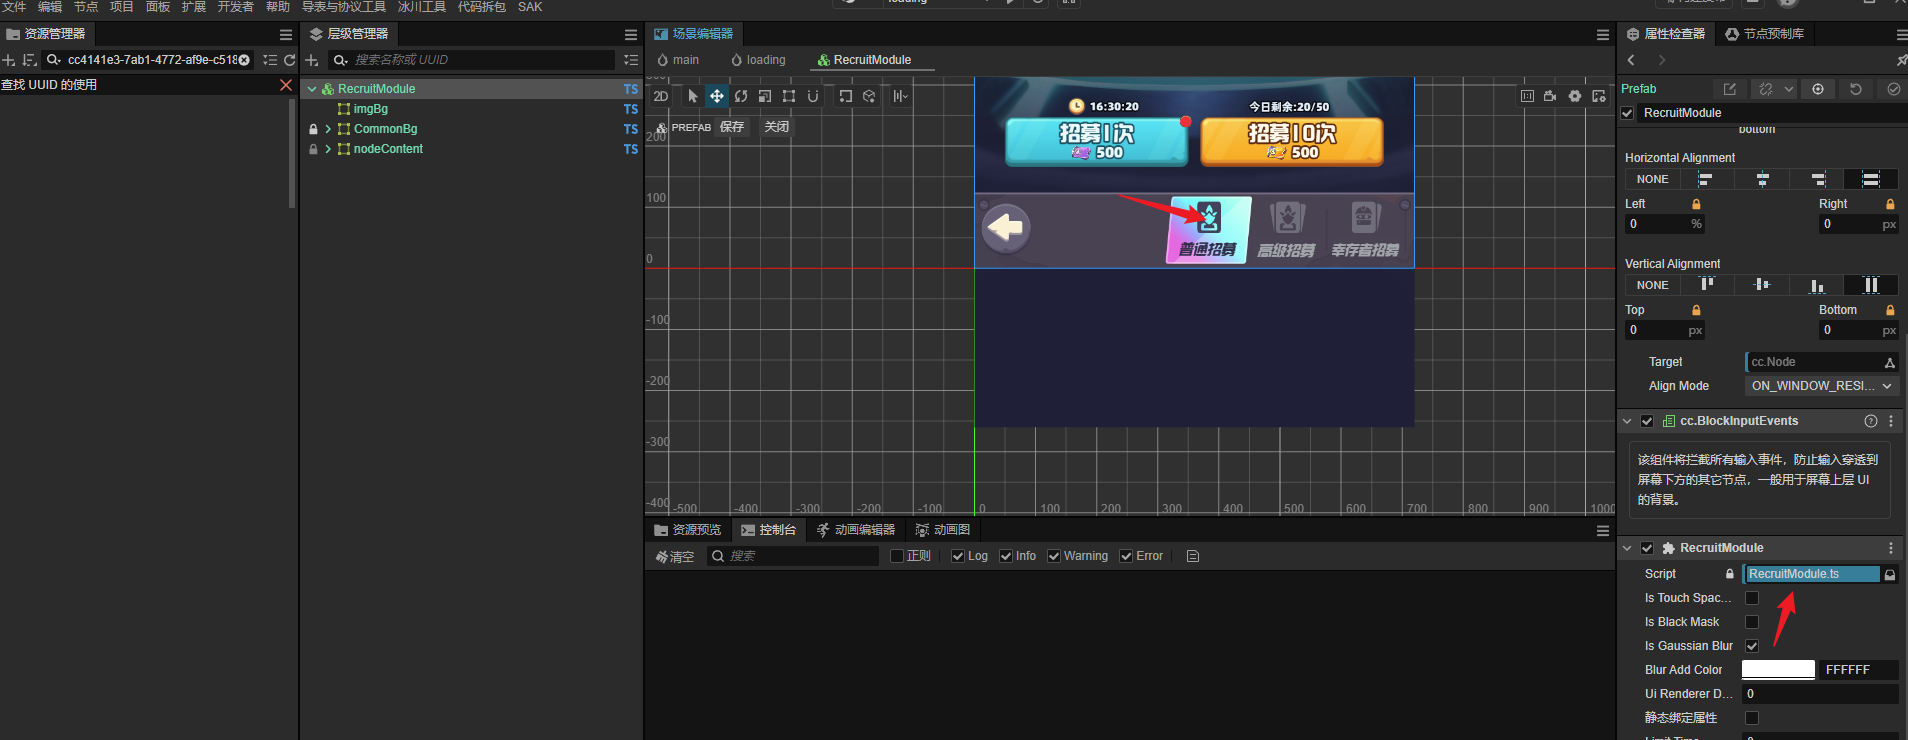Screen dimensions: 1908x740
Task: Select the Rect transform tool
Action: tap(789, 96)
